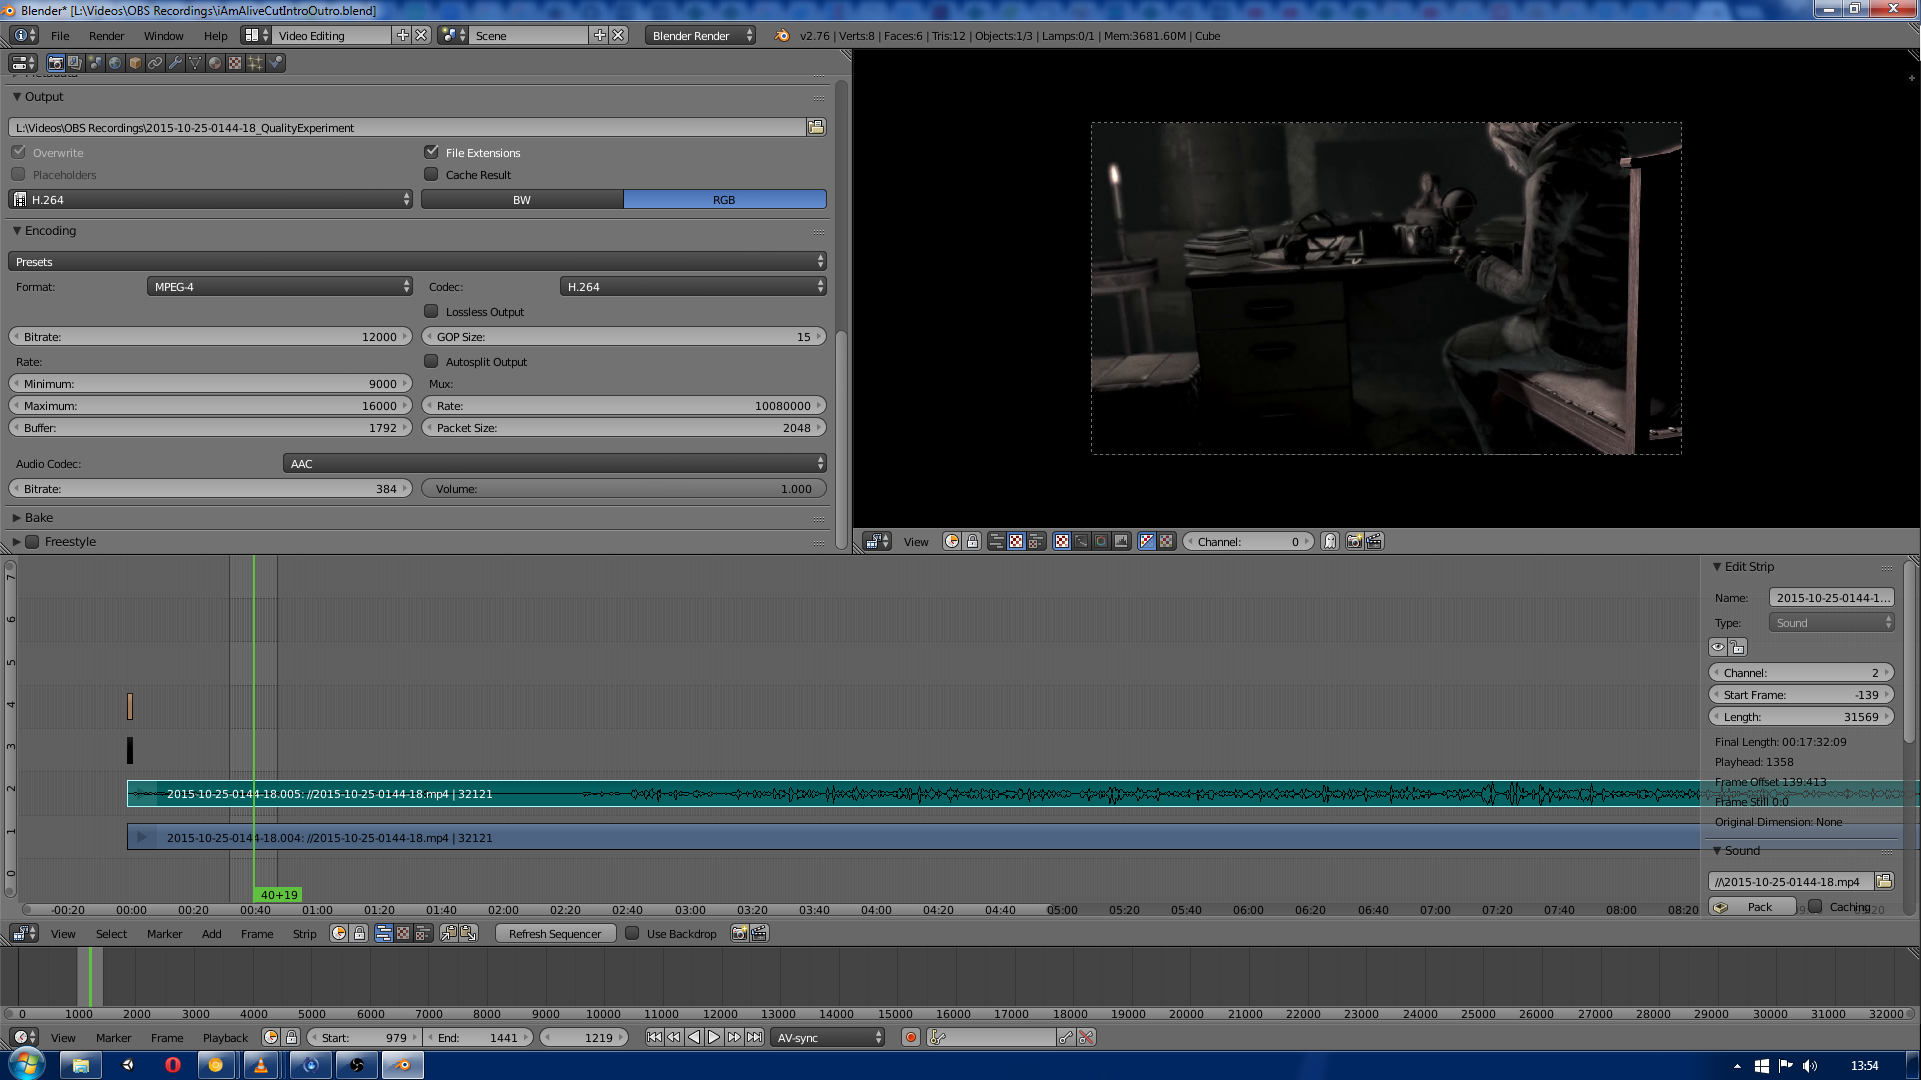1921x1080 pixels.
Task: Insert keyframe icon in timeline header
Action: [1066, 1037]
